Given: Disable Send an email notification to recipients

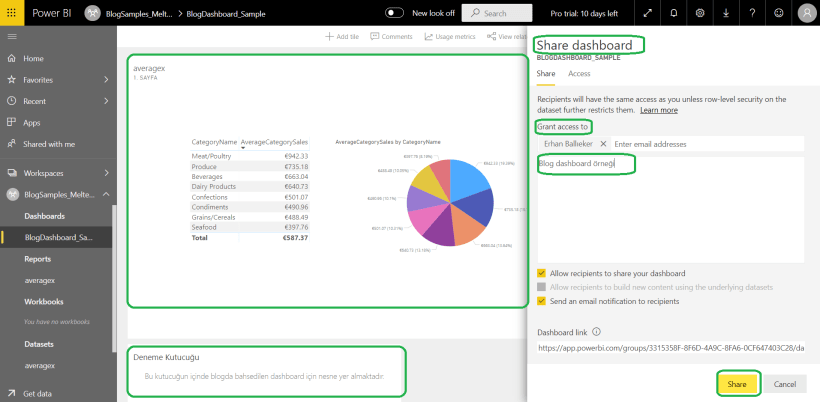Looking at the screenshot, I should (542, 300).
